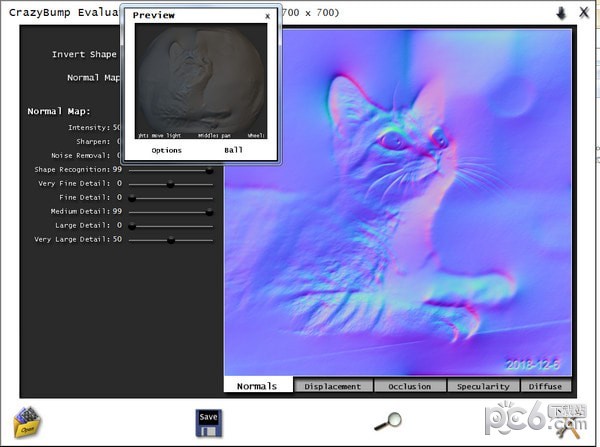Click the 3D preview ball thumbnail
The image size is (600, 447).
point(201,82)
